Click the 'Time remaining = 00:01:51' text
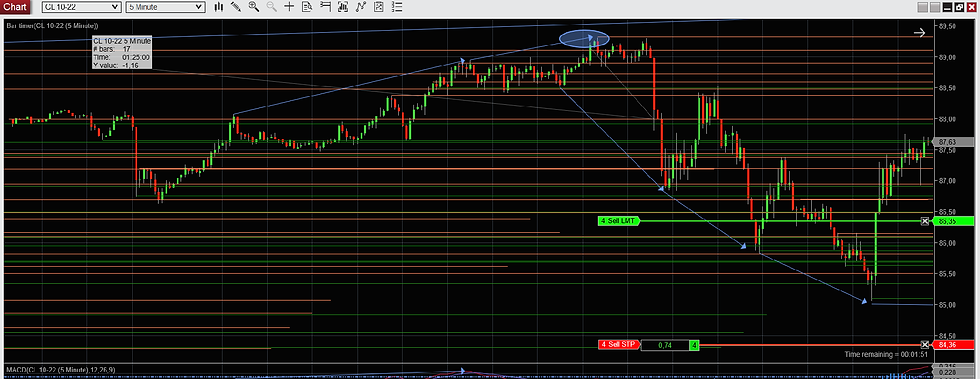The image size is (980, 379). coord(886,355)
